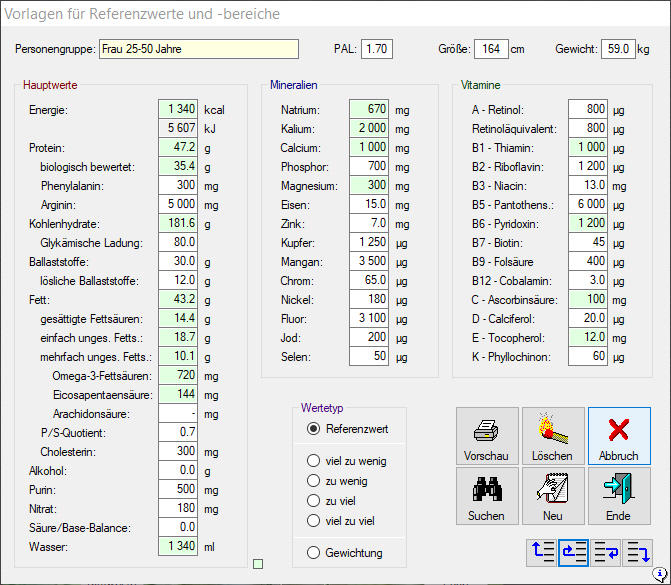
Task: Click the Vorschau printer icon button
Action: tap(487, 437)
